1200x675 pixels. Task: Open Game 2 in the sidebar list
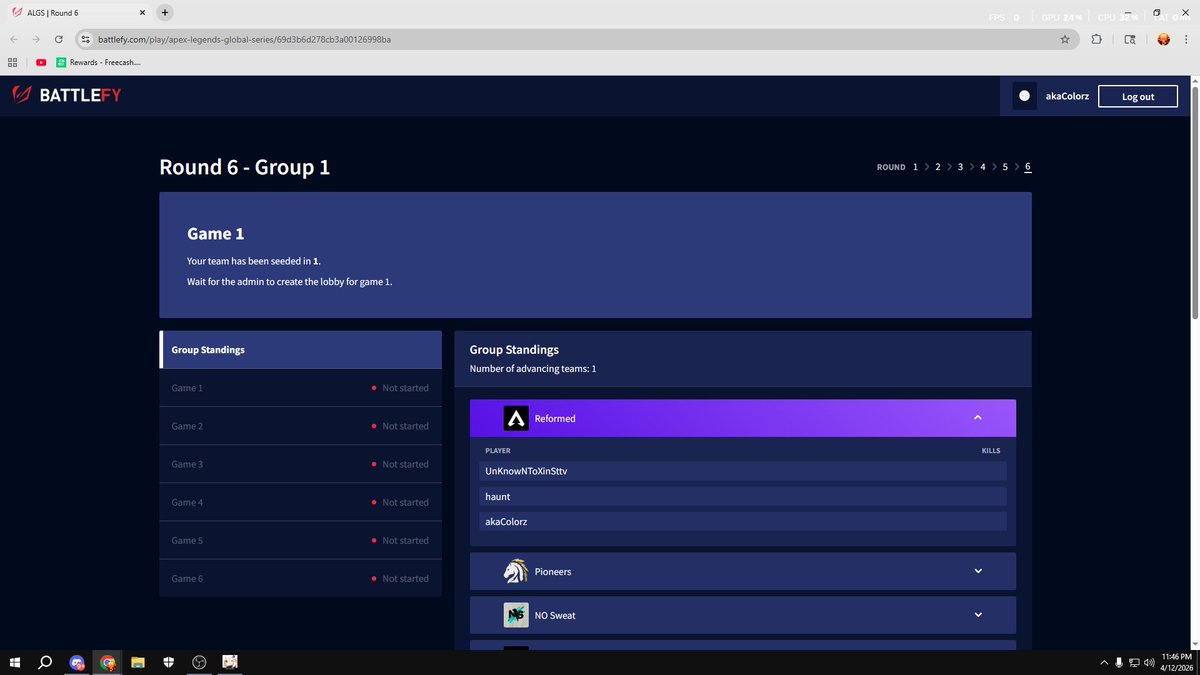point(300,426)
